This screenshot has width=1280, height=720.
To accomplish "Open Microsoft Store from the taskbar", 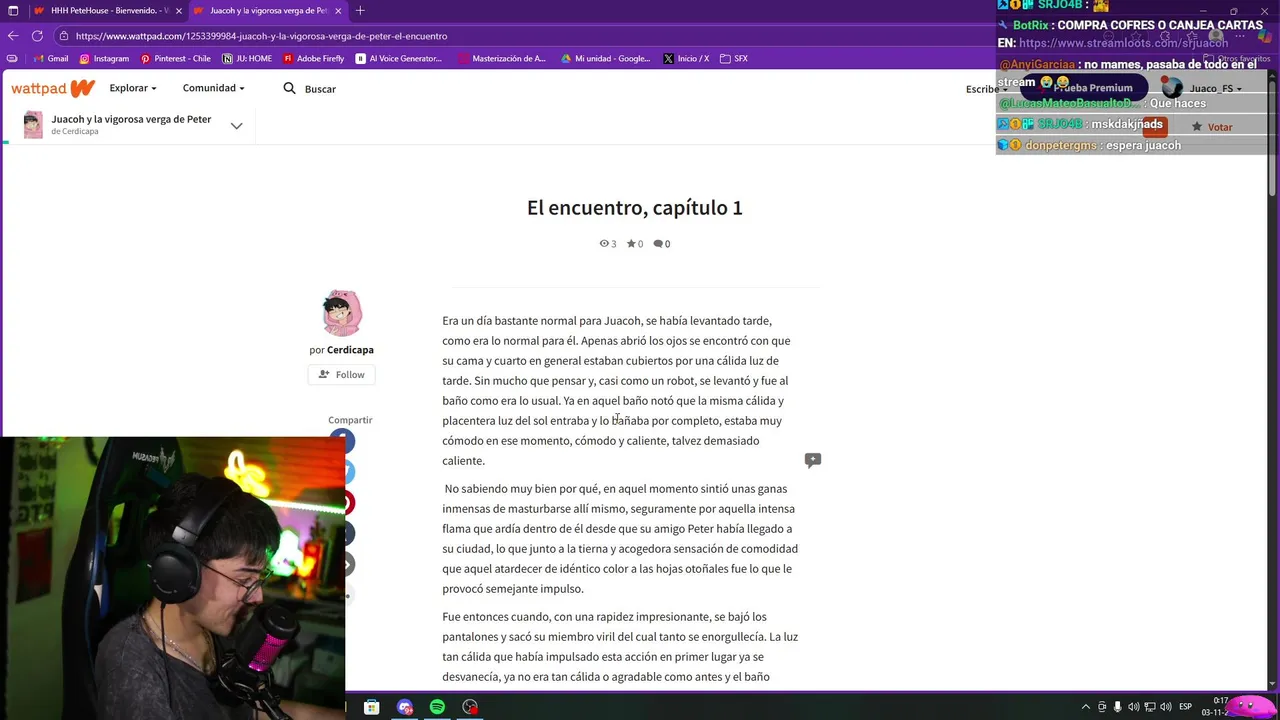I will pos(371,707).
